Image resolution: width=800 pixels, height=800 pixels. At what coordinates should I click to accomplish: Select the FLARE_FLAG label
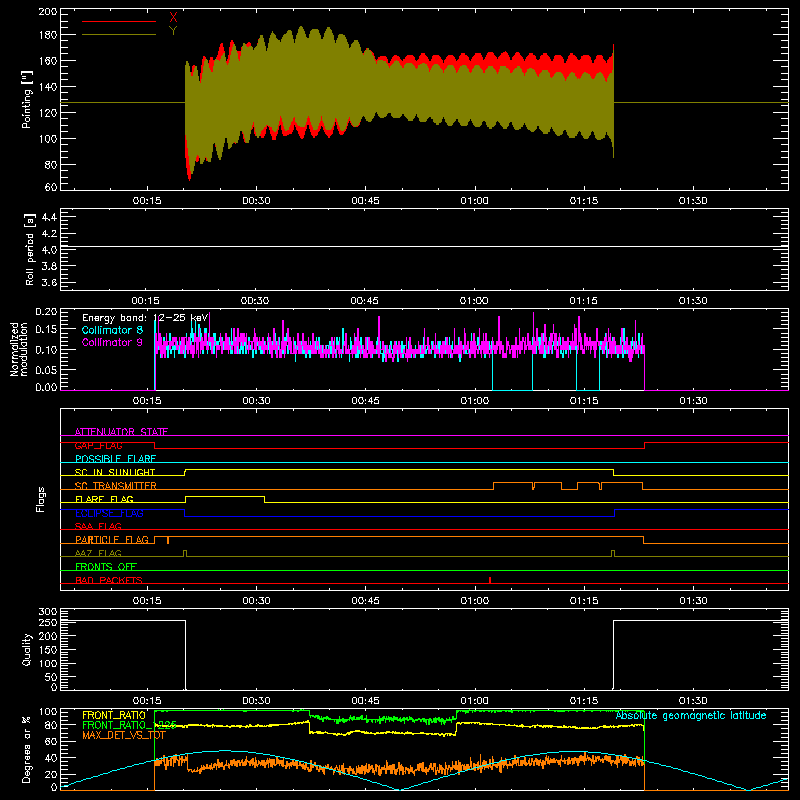tap(104, 499)
